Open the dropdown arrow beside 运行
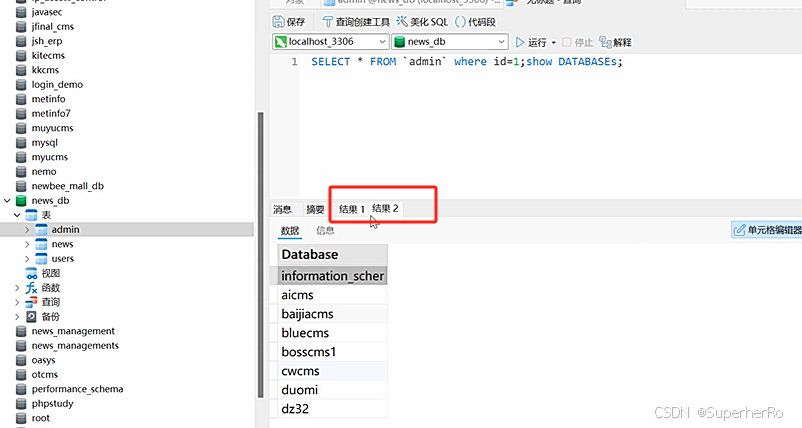The height and width of the screenshot is (428, 802). point(553,42)
